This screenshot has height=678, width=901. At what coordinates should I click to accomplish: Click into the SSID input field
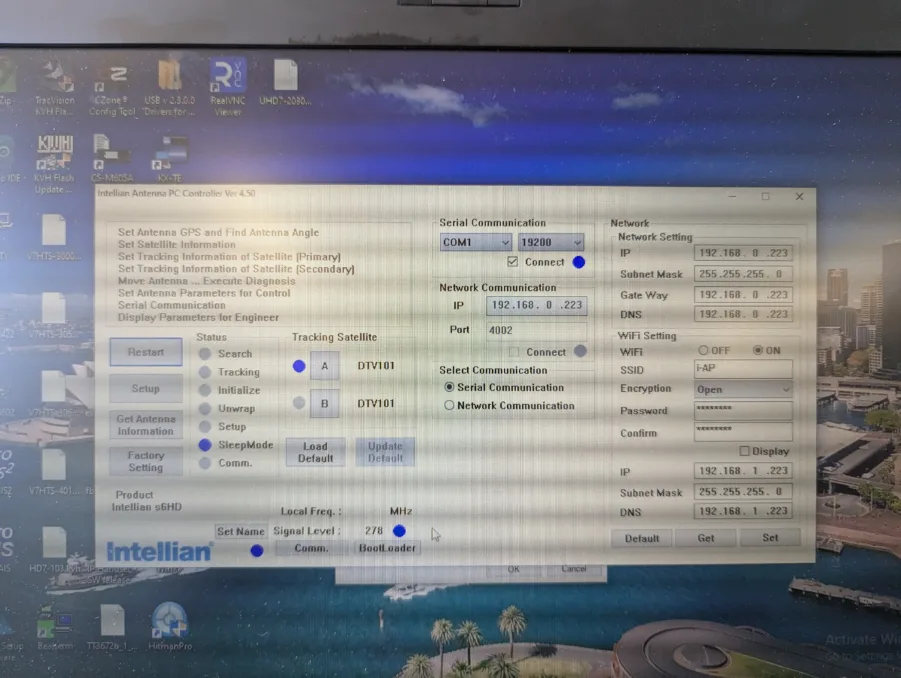(x=742, y=369)
